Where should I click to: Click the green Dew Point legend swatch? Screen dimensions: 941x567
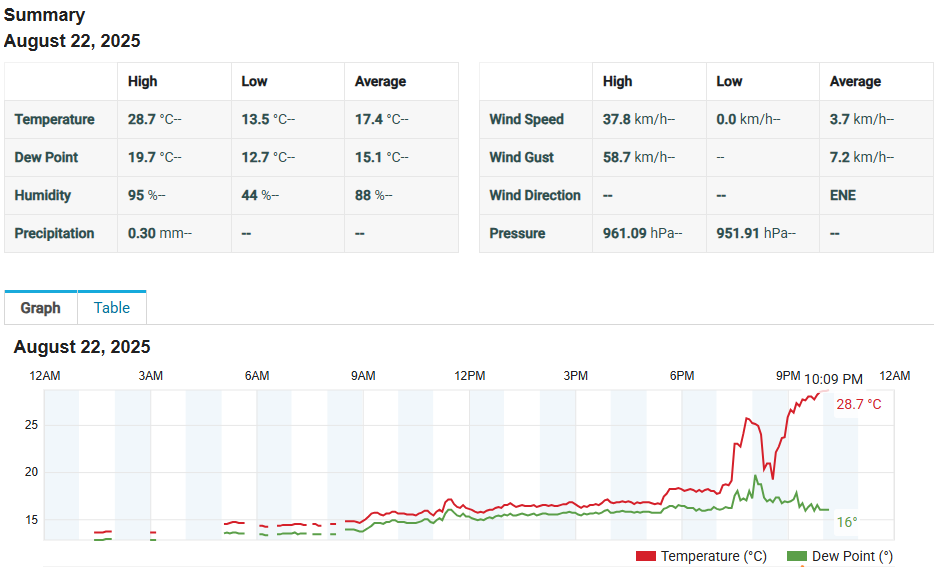pyautogui.click(x=797, y=556)
